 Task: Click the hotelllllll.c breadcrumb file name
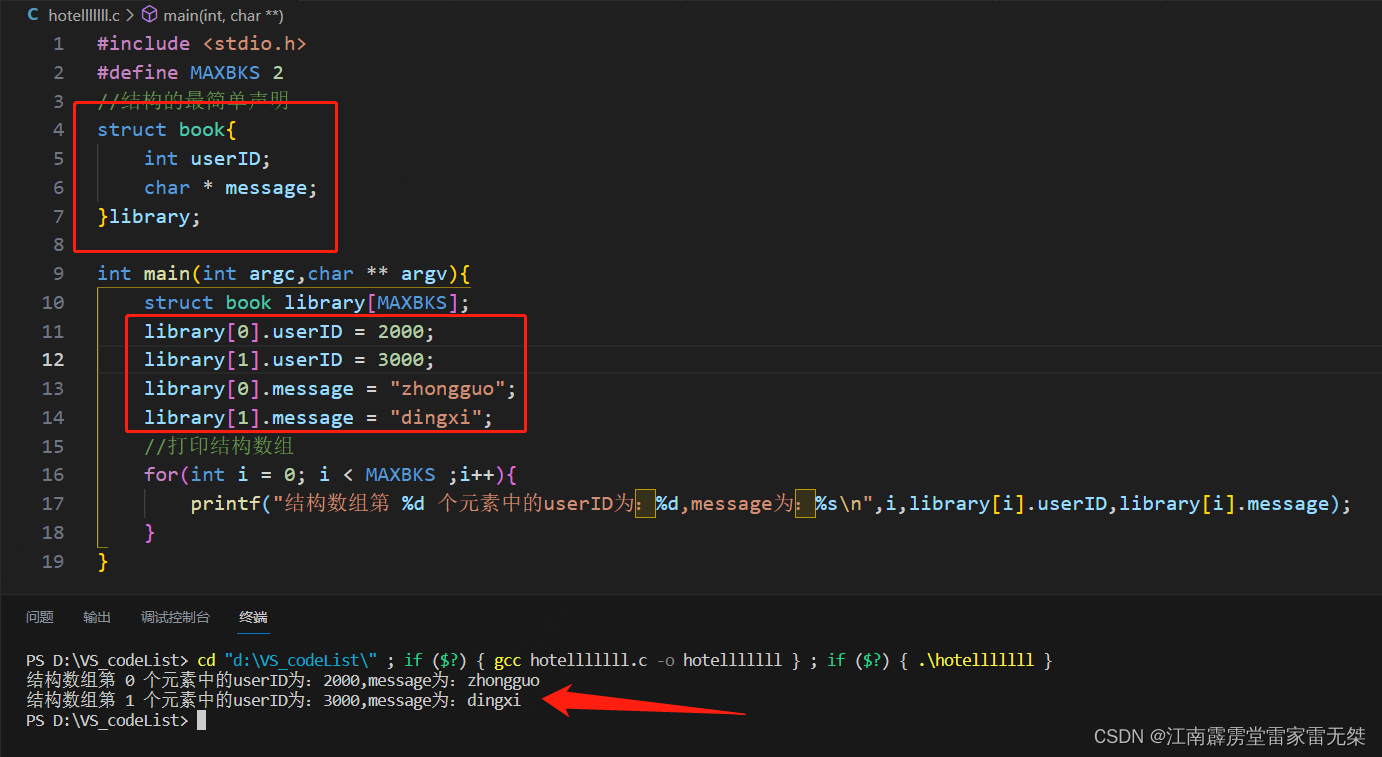pos(84,15)
